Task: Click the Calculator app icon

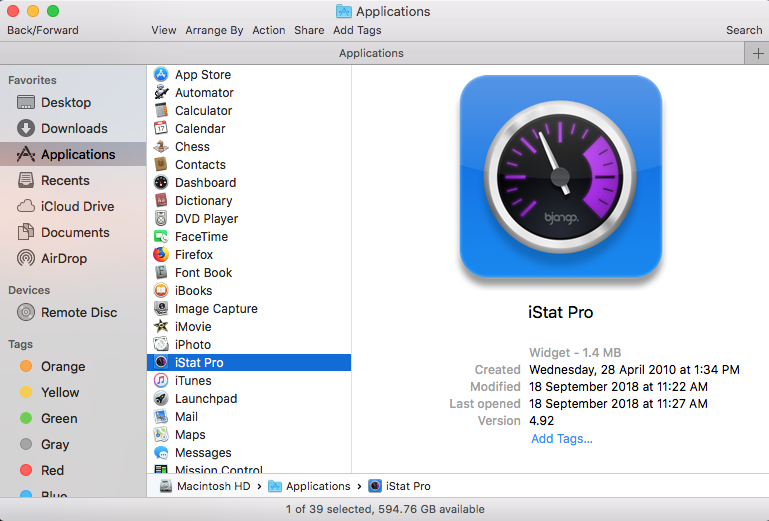Action: [x=161, y=110]
